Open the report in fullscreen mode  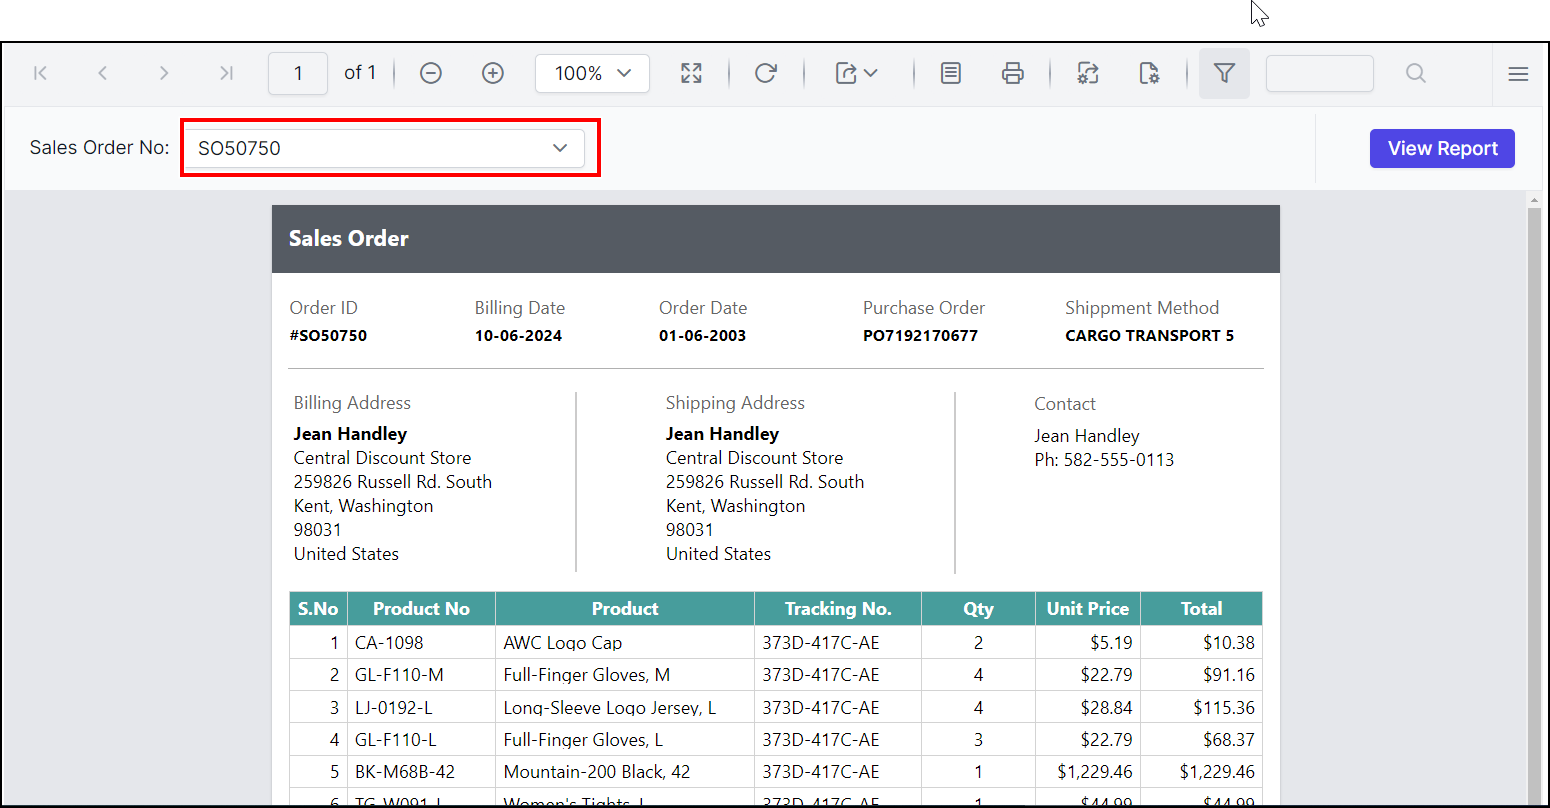tap(691, 72)
